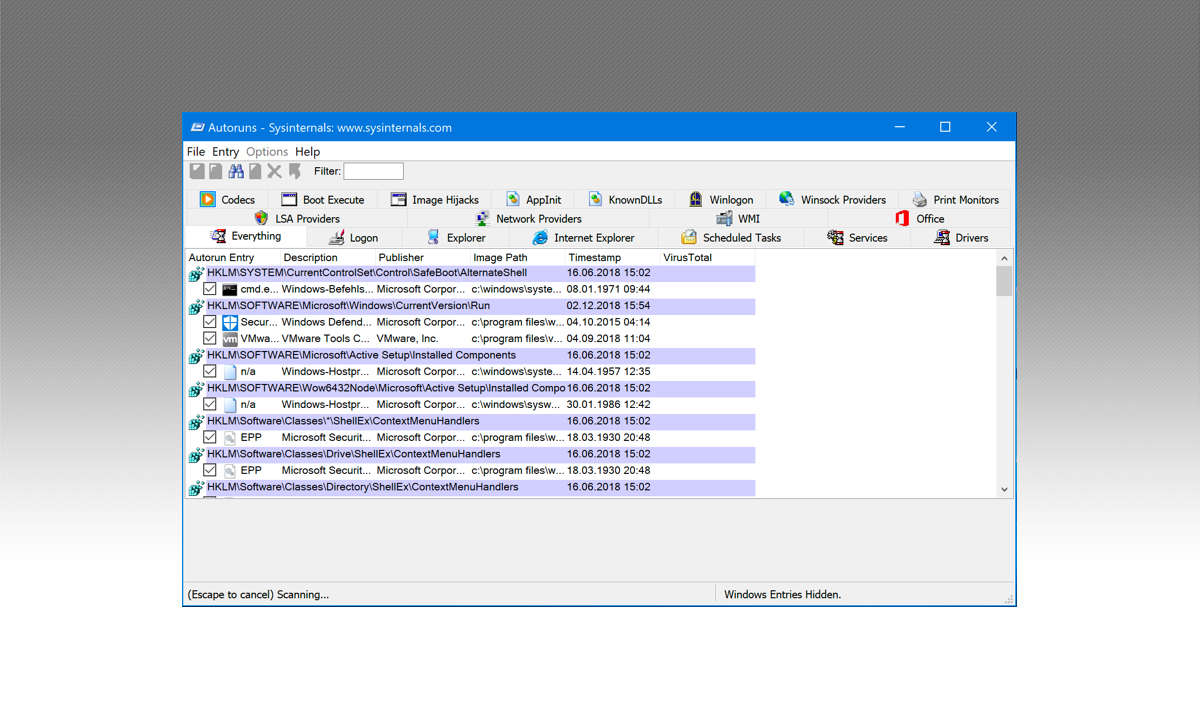Open the Office tab
This screenshot has width=1200, height=720.
click(919, 218)
